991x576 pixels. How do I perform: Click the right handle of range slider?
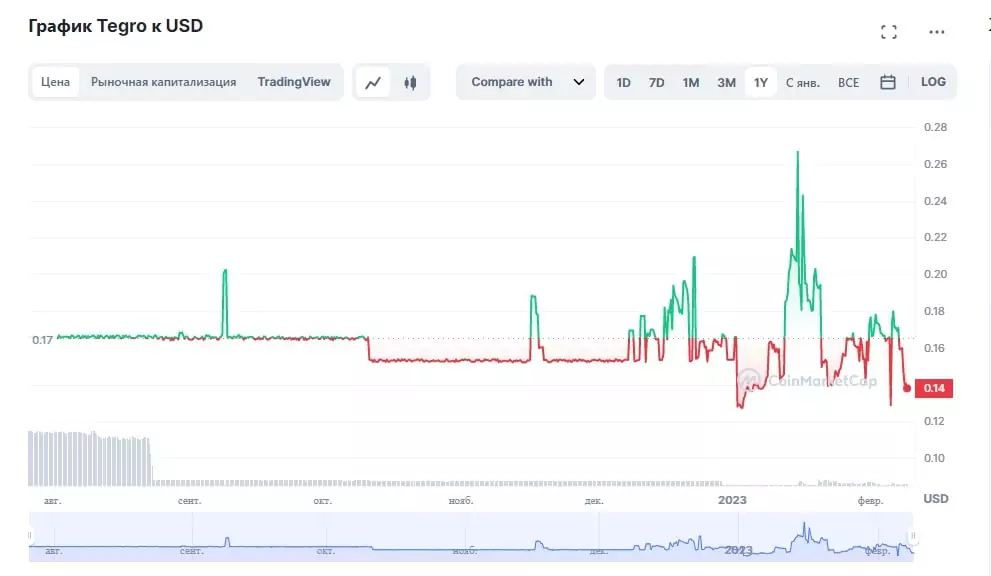(912, 536)
